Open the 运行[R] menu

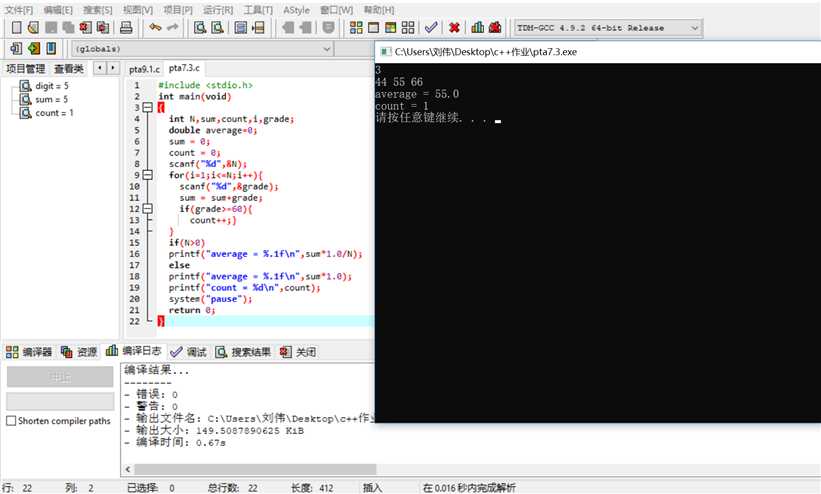[x=218, y=9]
